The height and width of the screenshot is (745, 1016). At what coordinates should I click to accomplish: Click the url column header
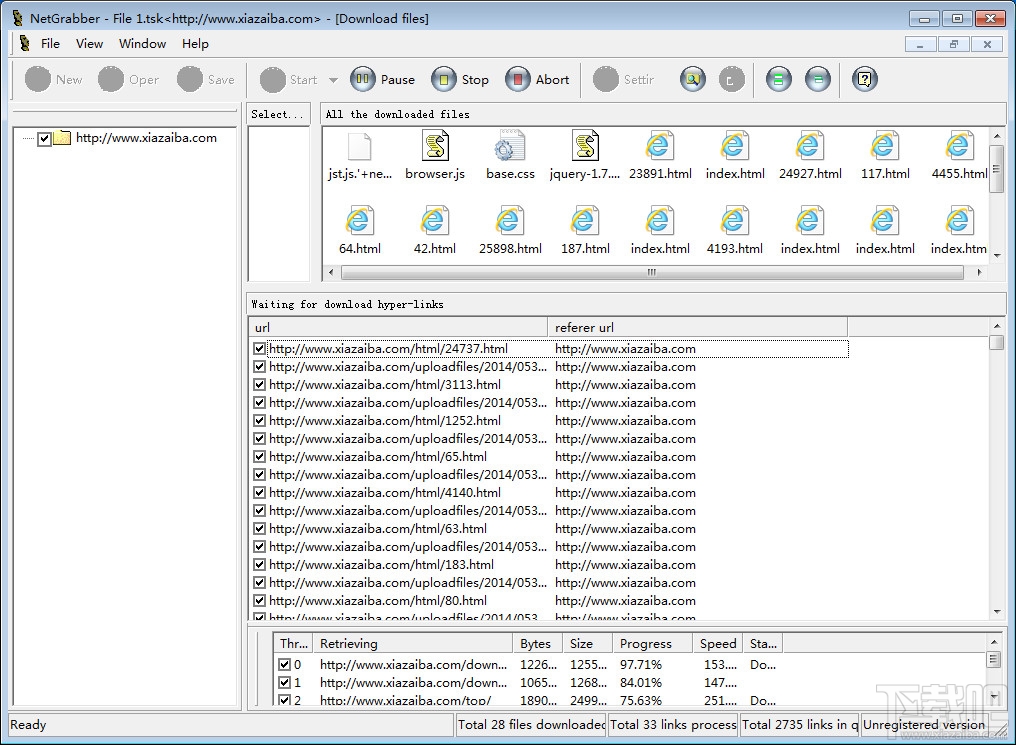pos(397,327)
